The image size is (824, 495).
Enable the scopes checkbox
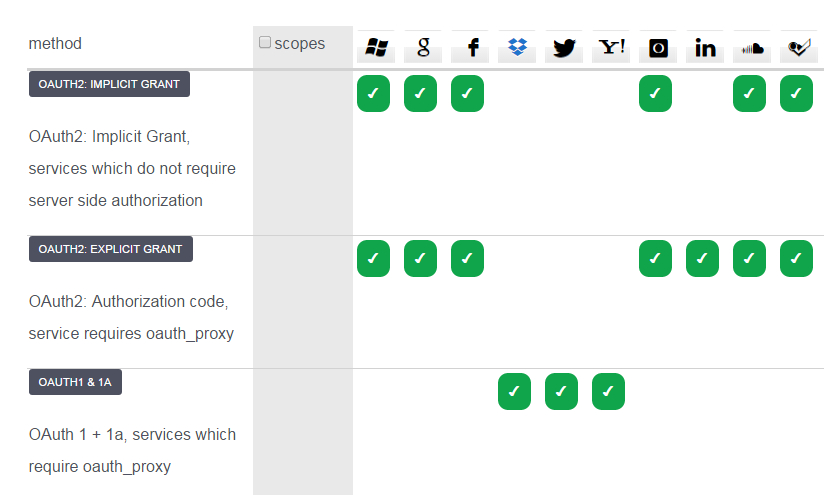tap(265, 42)
